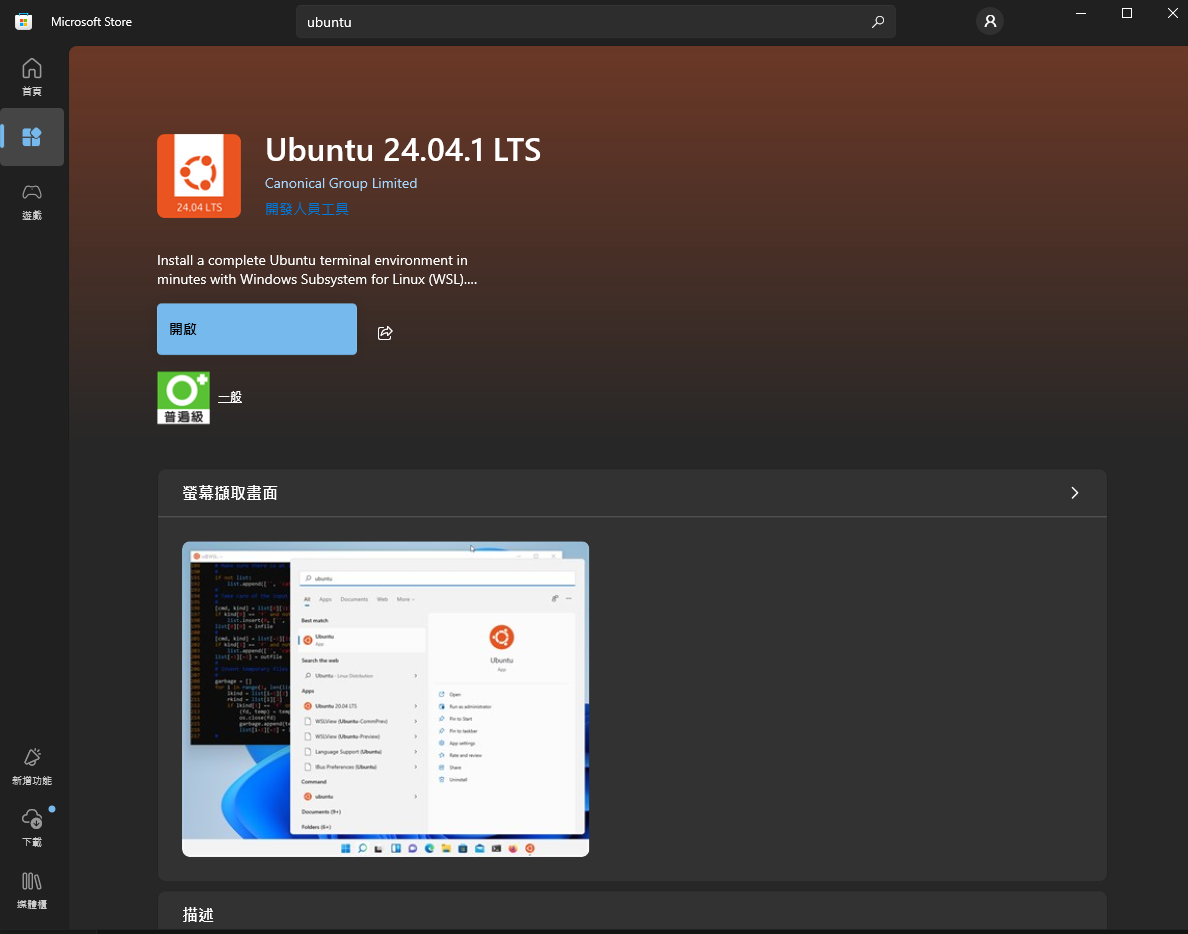
Task: Click the Microsoft Store logo in title bar
Action: (23, 21)
